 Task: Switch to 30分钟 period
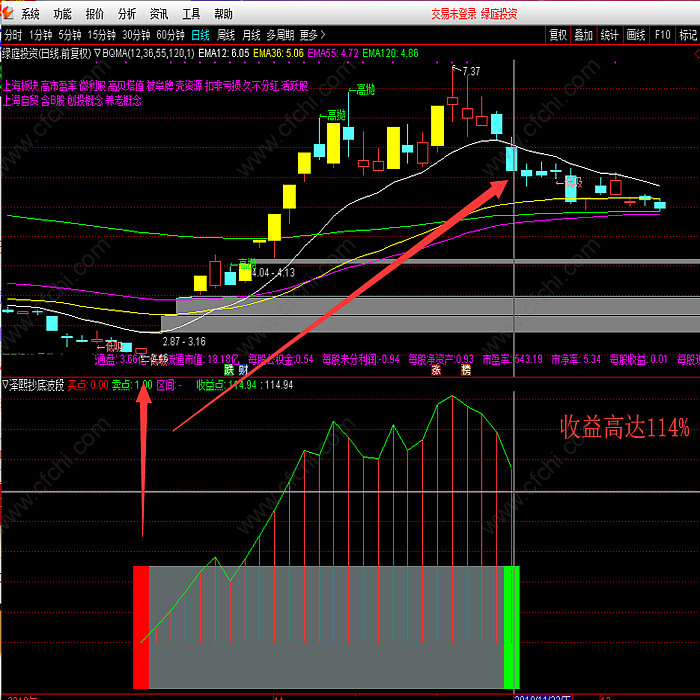[x=136, y=35]
